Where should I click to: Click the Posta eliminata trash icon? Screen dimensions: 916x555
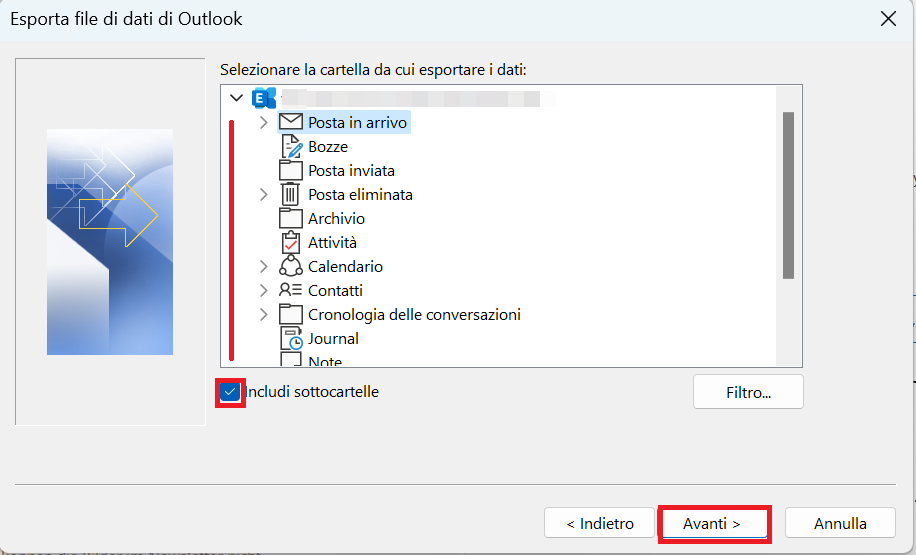290,194
